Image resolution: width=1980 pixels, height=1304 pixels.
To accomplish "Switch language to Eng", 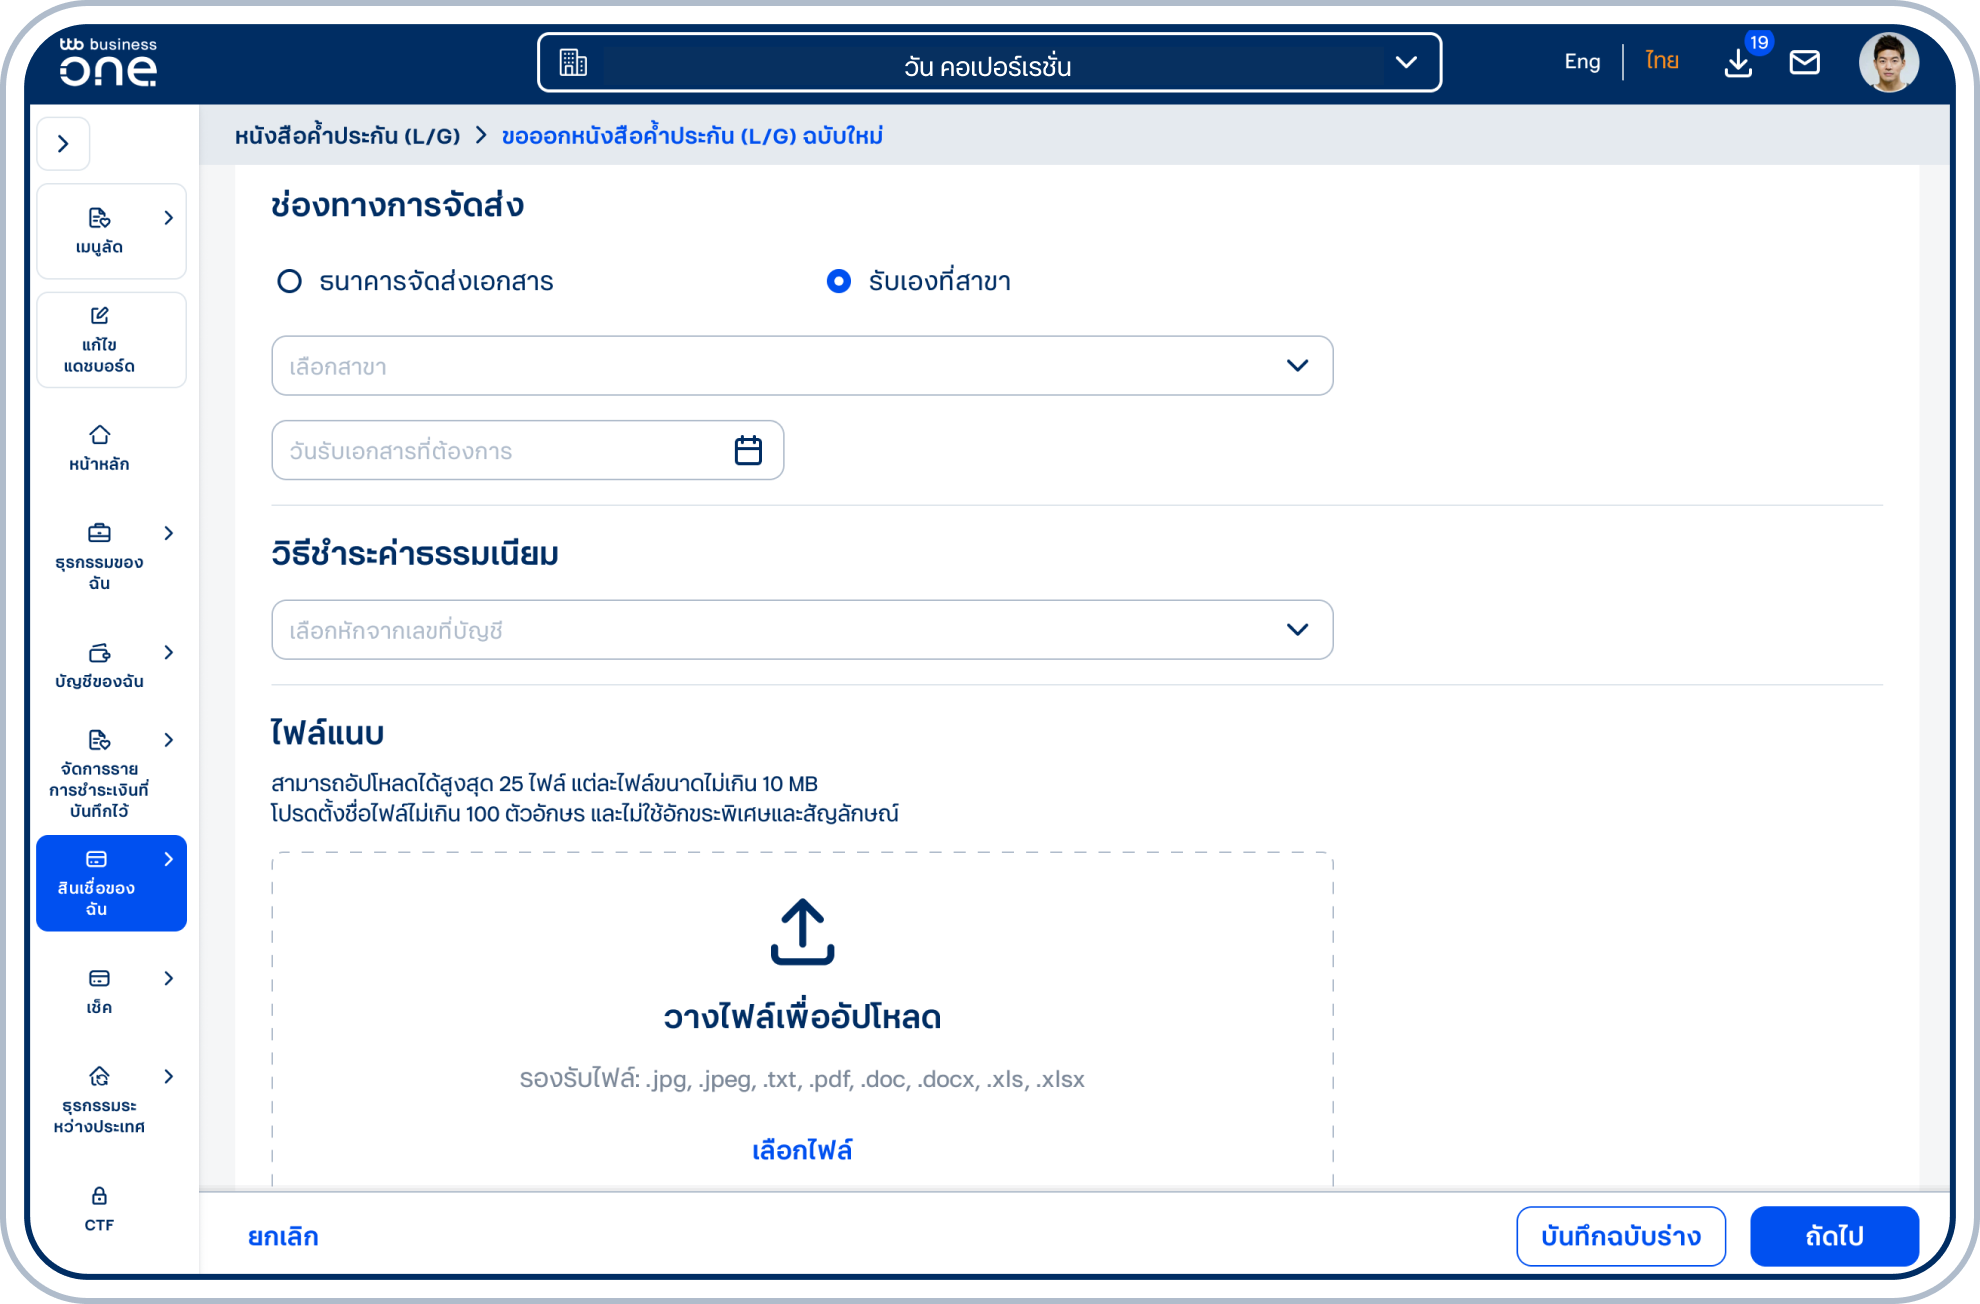I will tap(1582, 62).
